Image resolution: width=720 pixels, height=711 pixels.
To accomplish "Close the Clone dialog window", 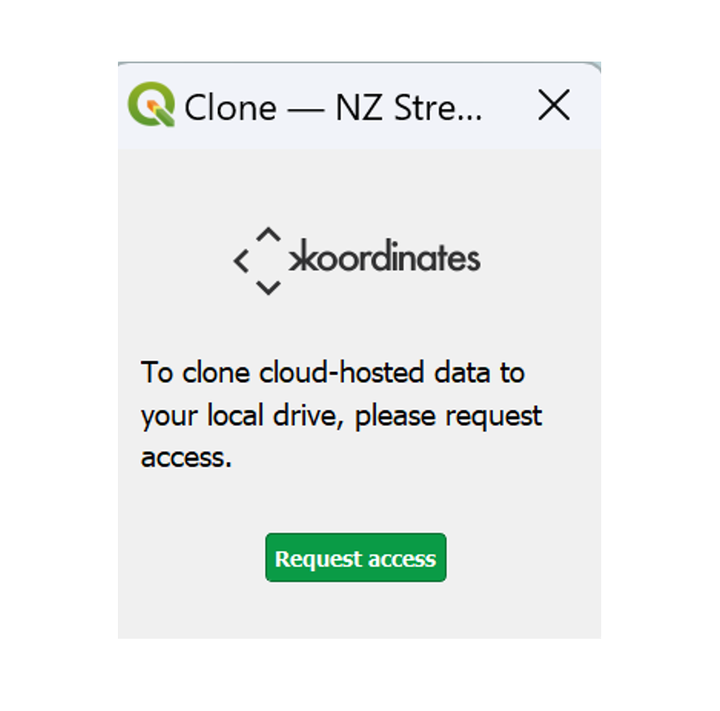I will [x=554, y=105].
